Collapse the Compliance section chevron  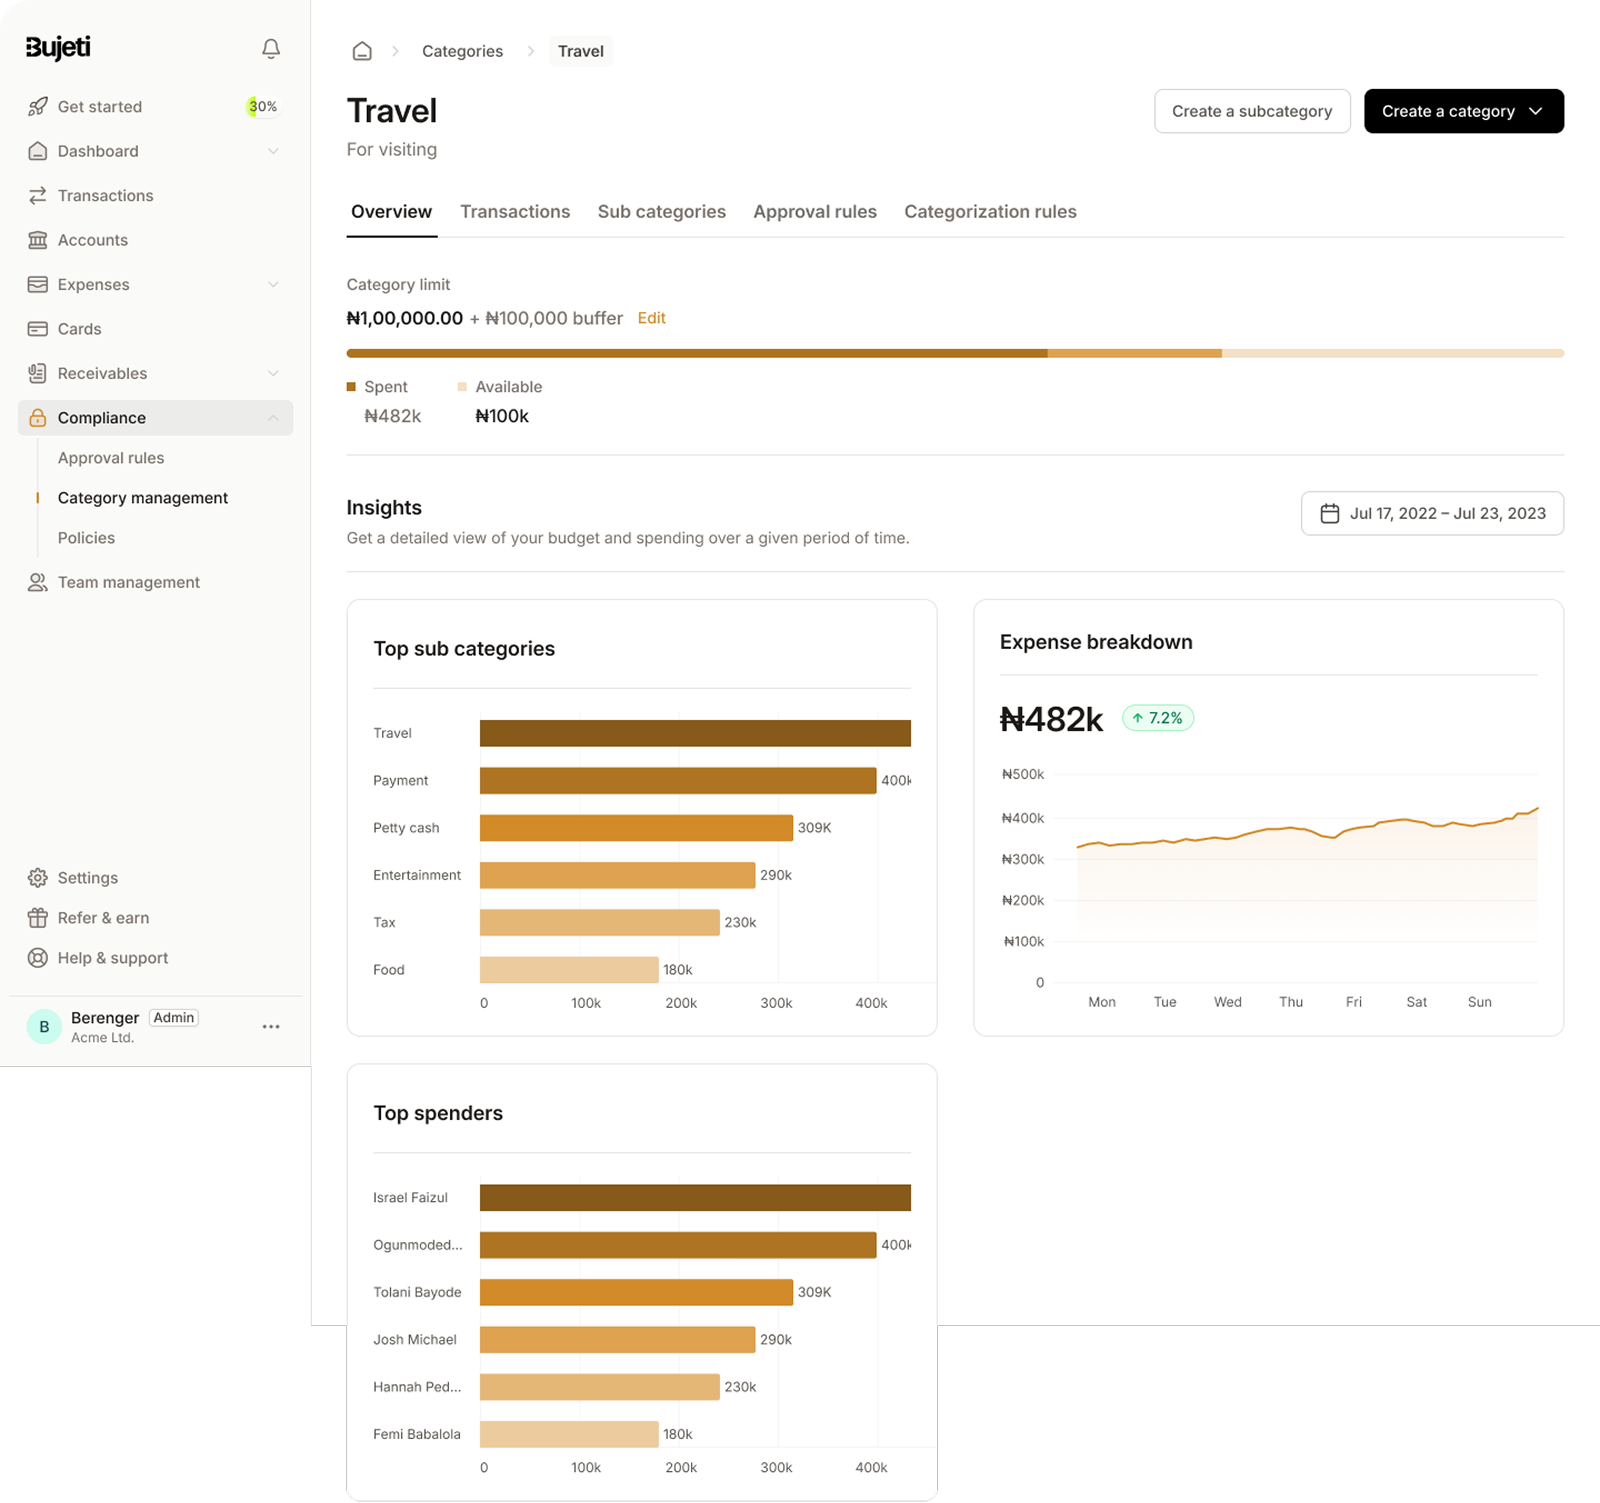coord(274,417)
